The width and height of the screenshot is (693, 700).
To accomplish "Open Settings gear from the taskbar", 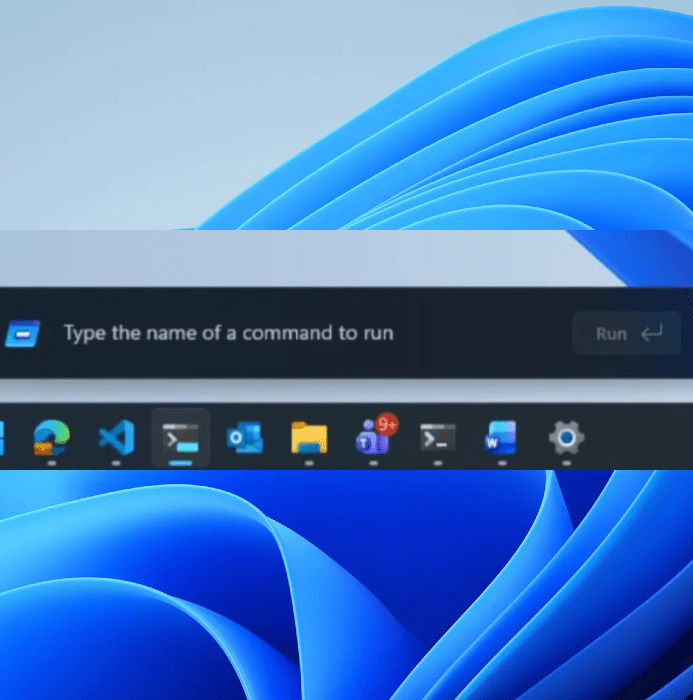I will click(566, 438).
